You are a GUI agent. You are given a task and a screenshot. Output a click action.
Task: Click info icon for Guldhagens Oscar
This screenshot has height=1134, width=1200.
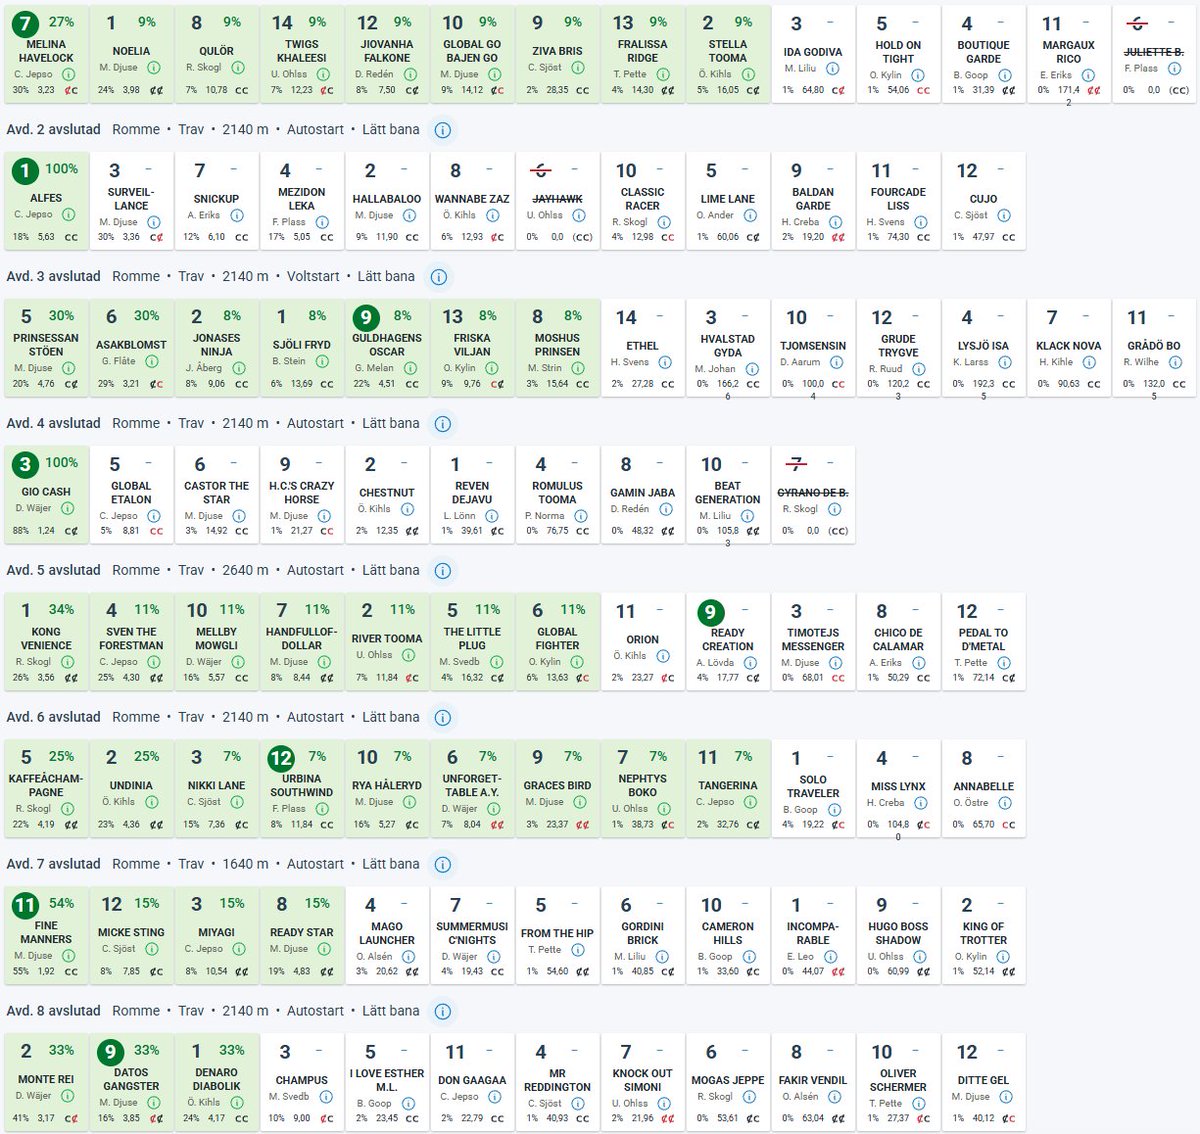click(409, 368)
